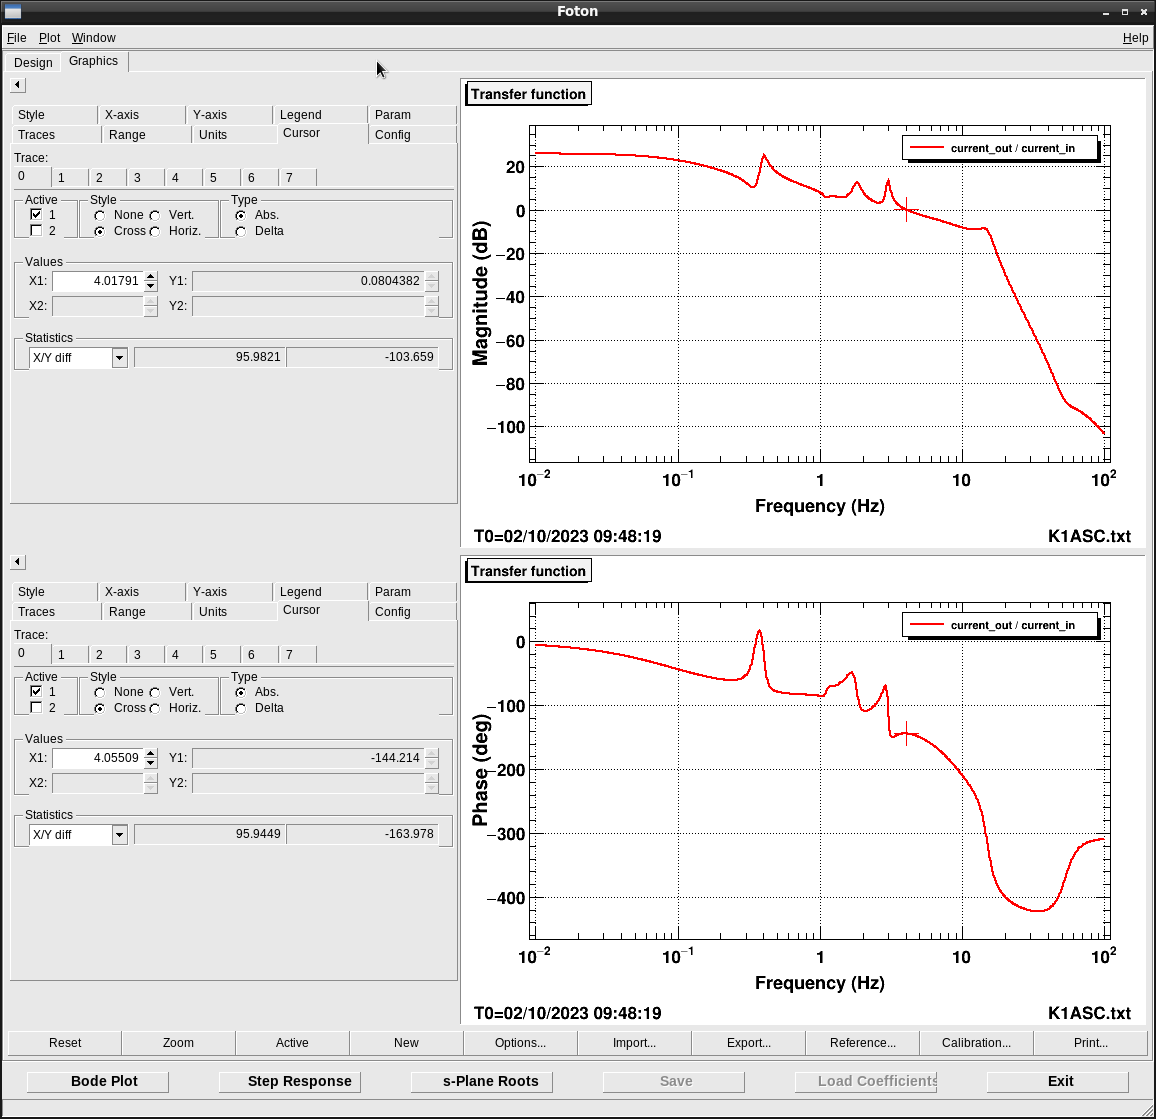Decrement X1 value in the lower cursor panel
This screenshot has height=1119, width=1156.
[x=150, y=763]
